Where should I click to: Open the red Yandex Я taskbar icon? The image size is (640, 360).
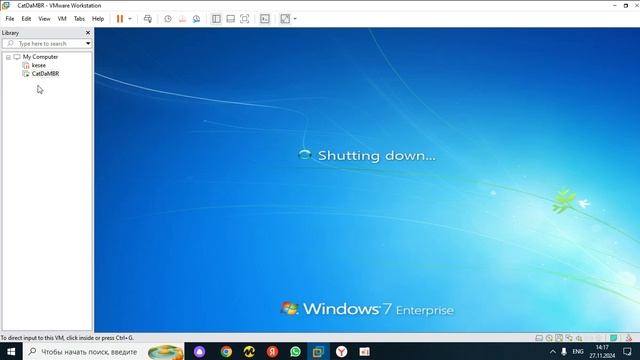pyautogui.click(x=272, y=351)
